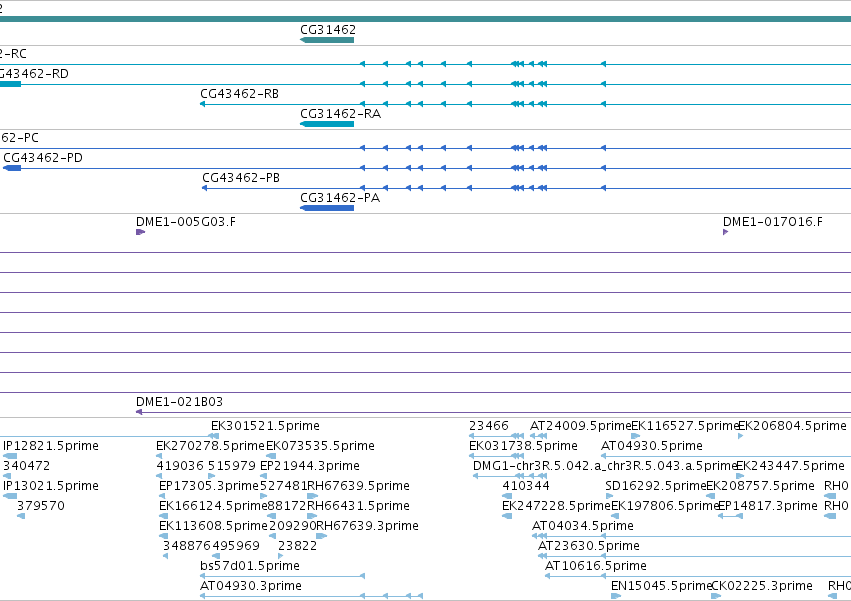Select AT10616.5prime EST label
The width and height of the screenshot is (851, 601).
pyautogui.click(x=596, y=566)
